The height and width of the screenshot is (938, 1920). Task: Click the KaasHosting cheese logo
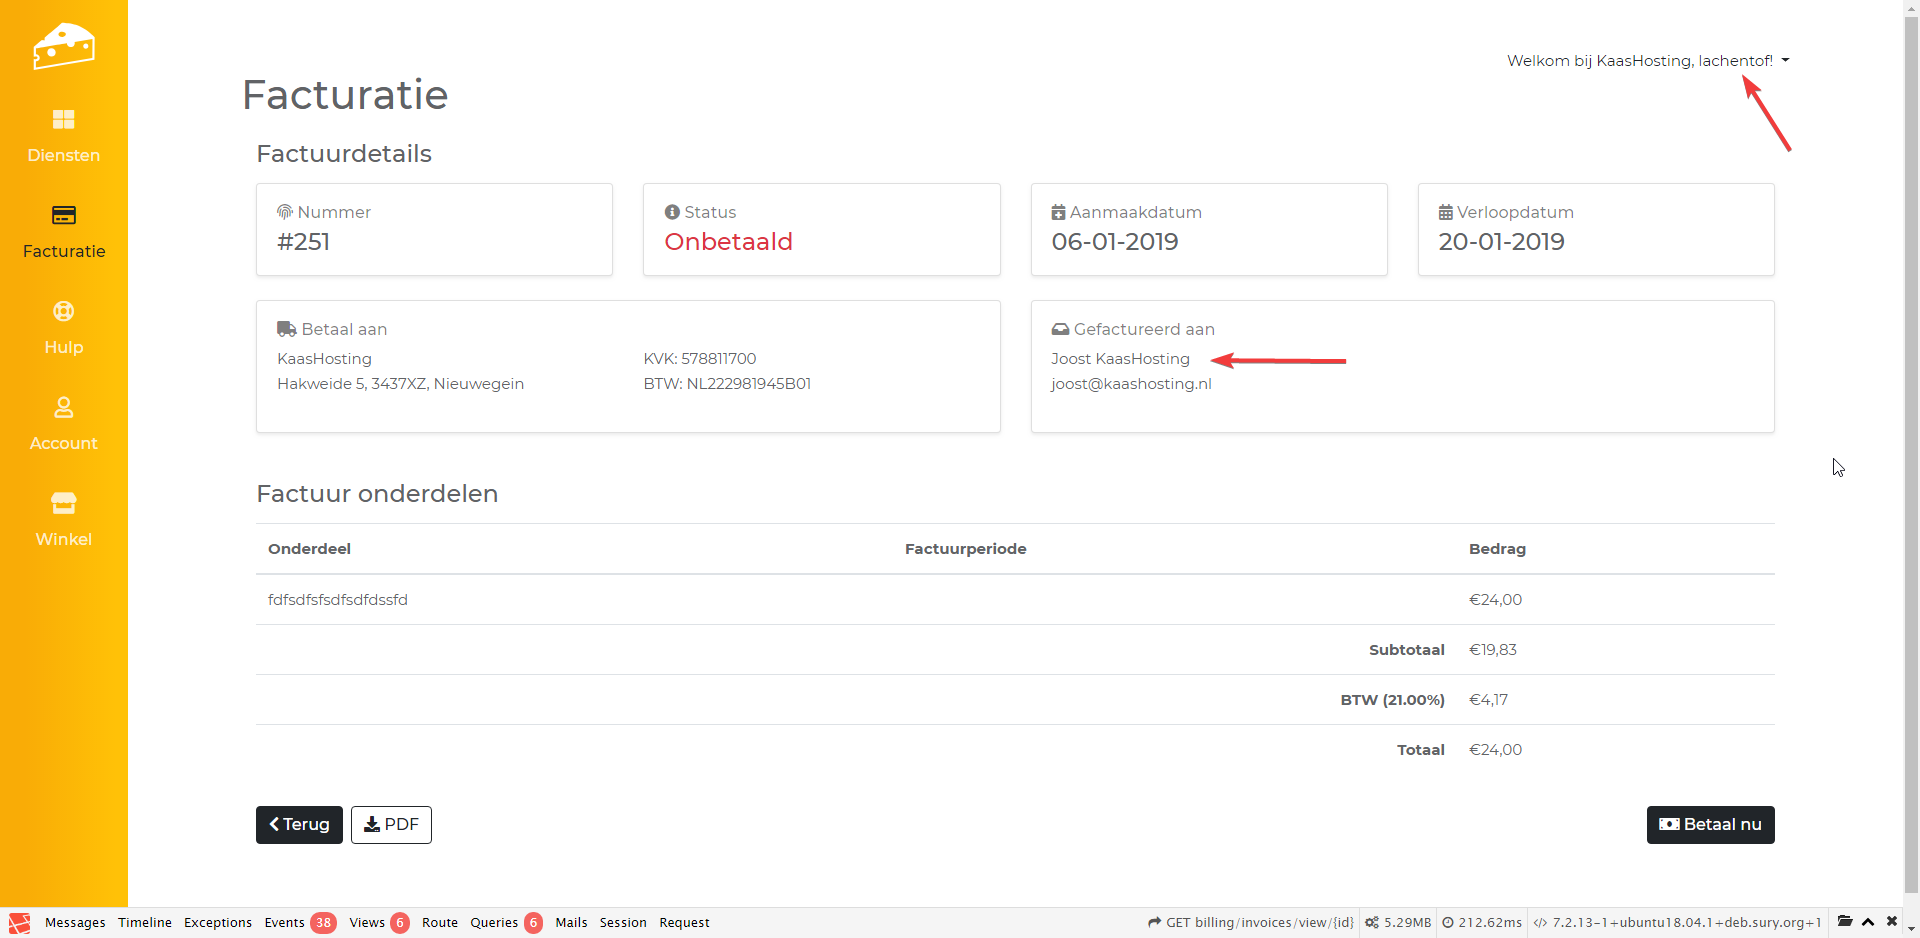(63, 46)
